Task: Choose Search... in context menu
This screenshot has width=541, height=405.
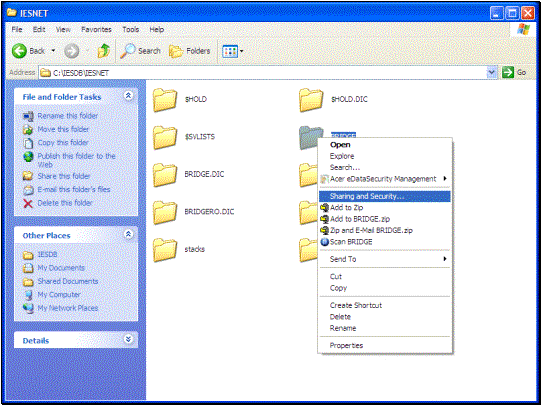Action: pyautogui.click(x=385, y=168)
